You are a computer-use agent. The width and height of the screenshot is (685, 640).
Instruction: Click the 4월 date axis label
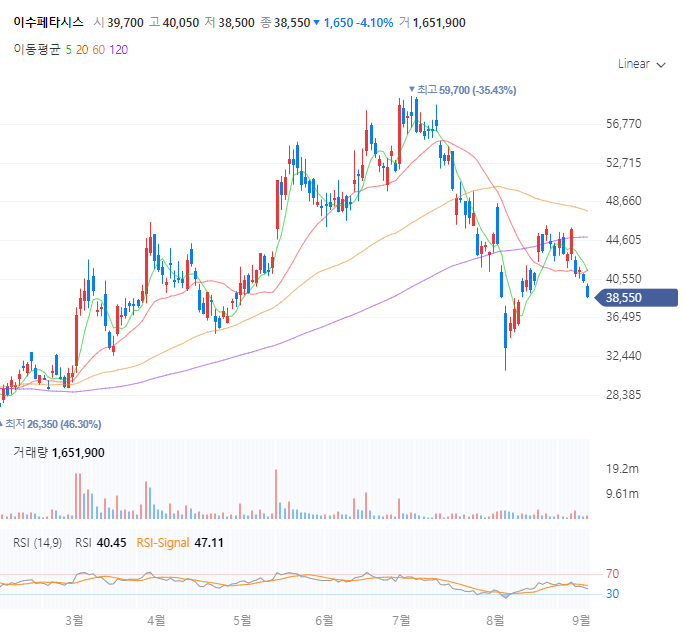156,620
